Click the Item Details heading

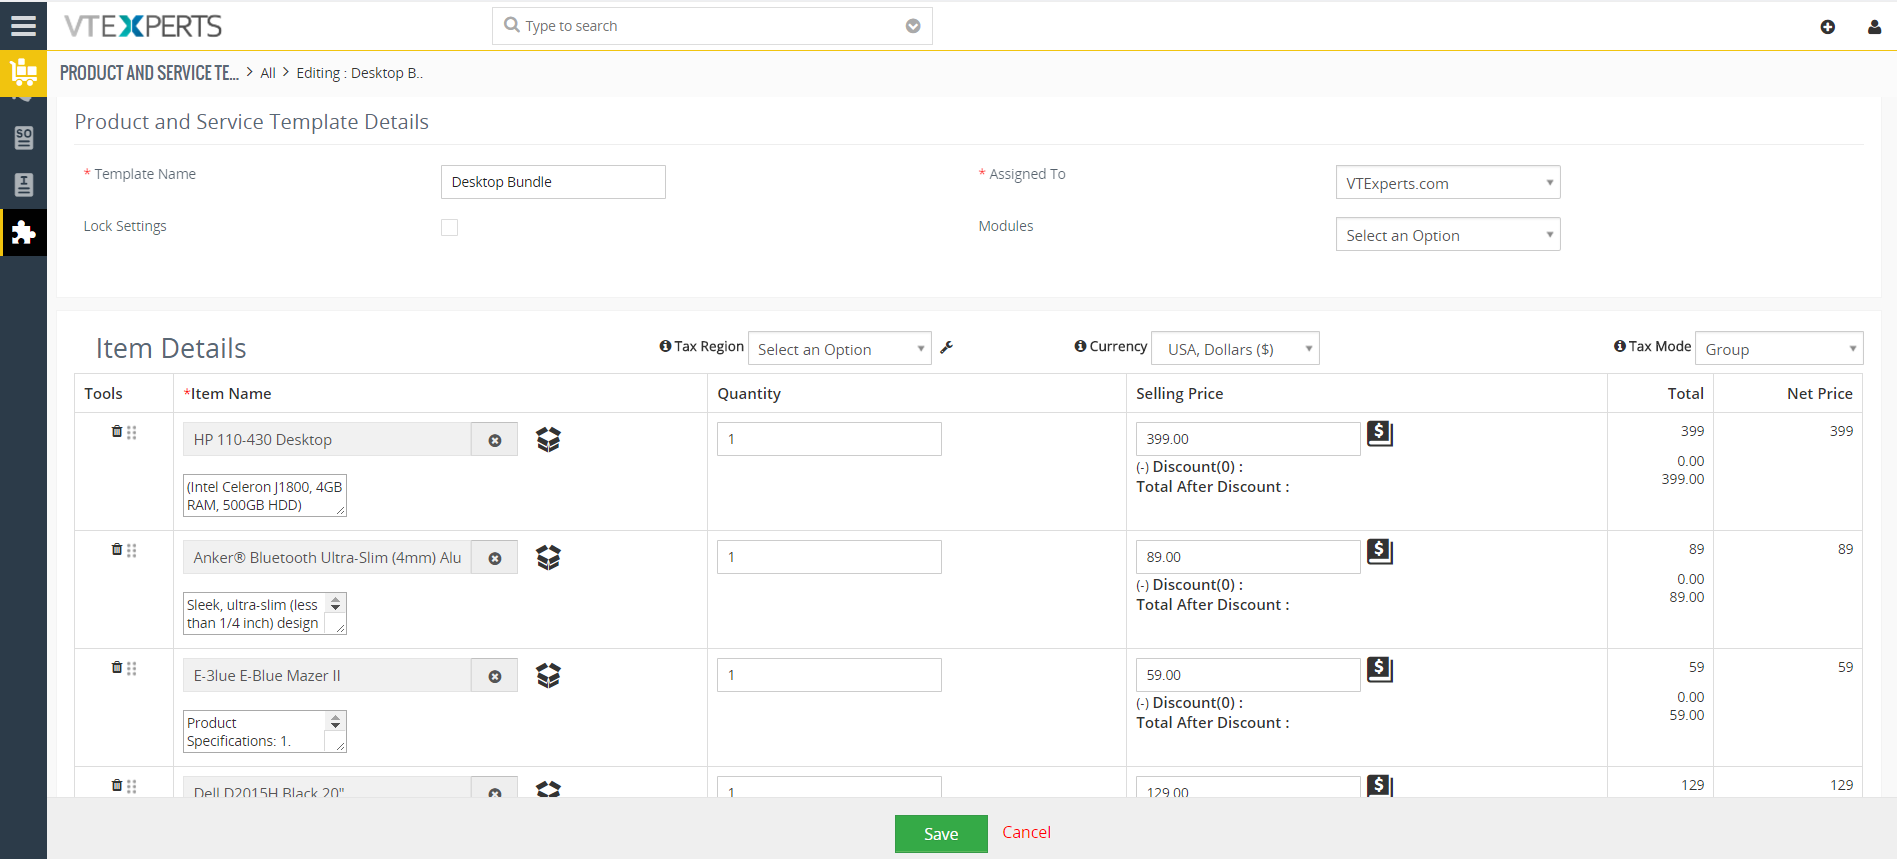[171, 348]
